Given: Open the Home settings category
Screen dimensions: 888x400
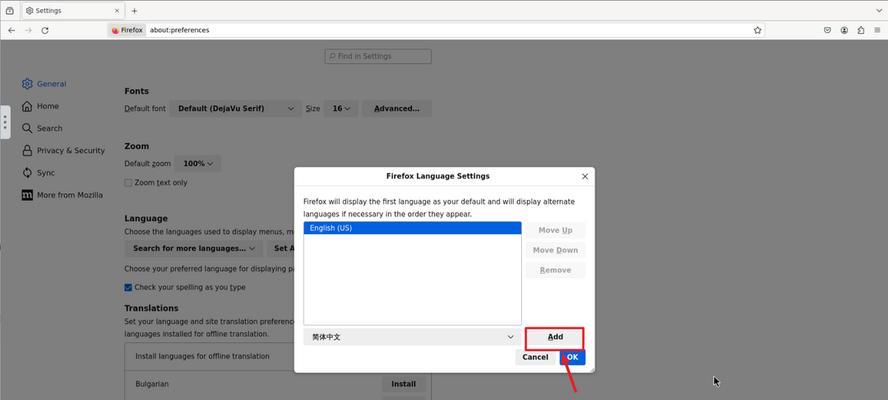Looking at the screenshot, I should [40, 106].
